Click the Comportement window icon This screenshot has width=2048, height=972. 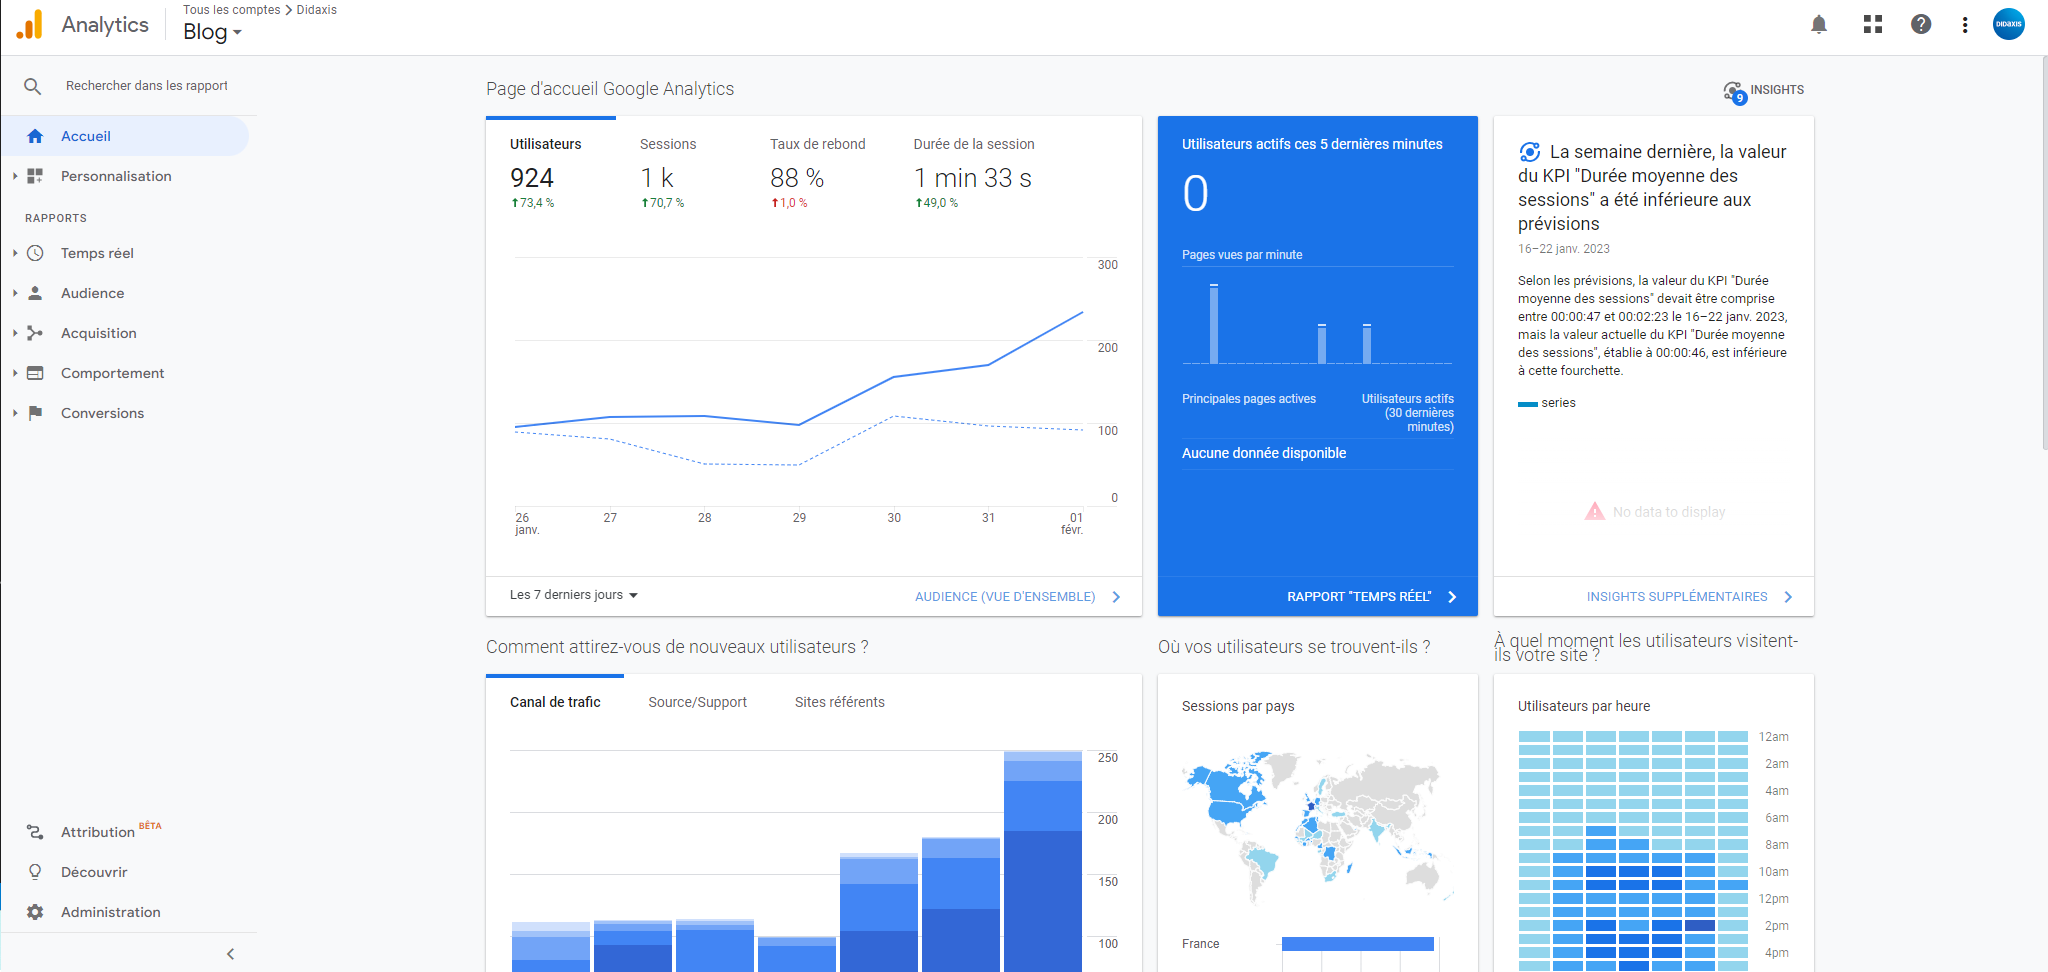(x=35, y=373)
